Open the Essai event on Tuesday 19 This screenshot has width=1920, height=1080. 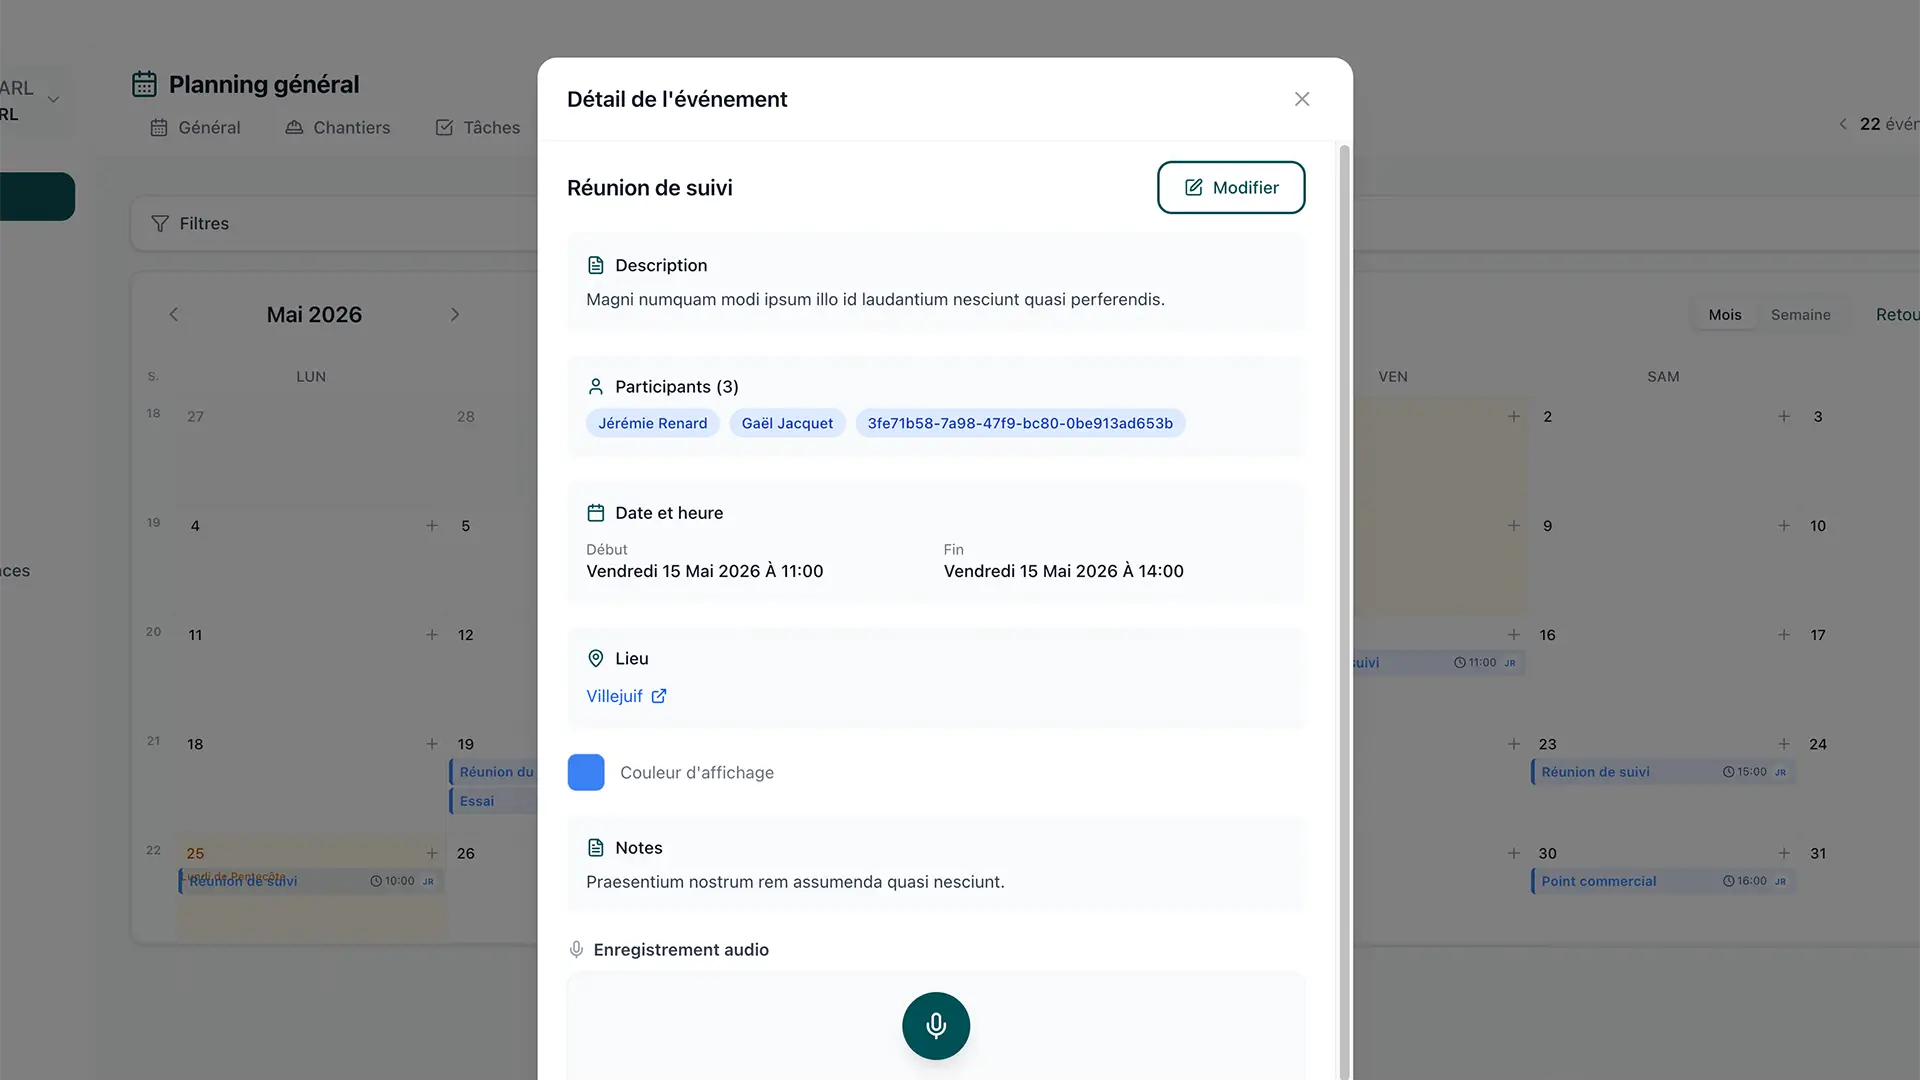494,801
